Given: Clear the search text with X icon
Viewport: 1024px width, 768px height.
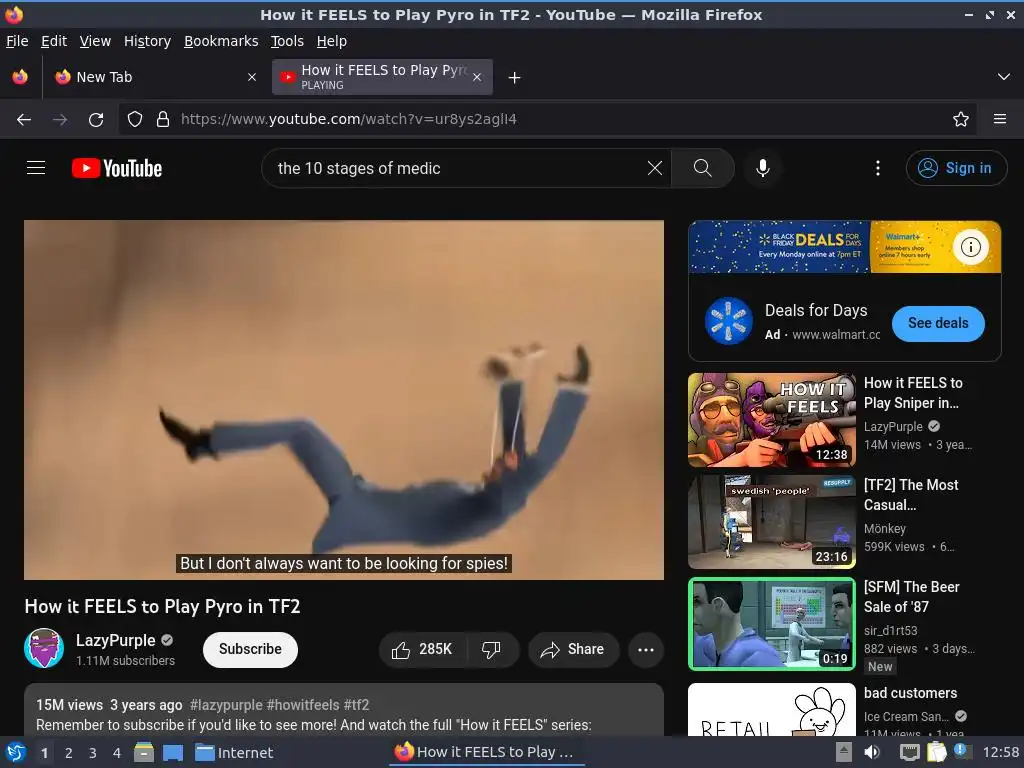Looking at the screenshot, I should pos(654,168).
